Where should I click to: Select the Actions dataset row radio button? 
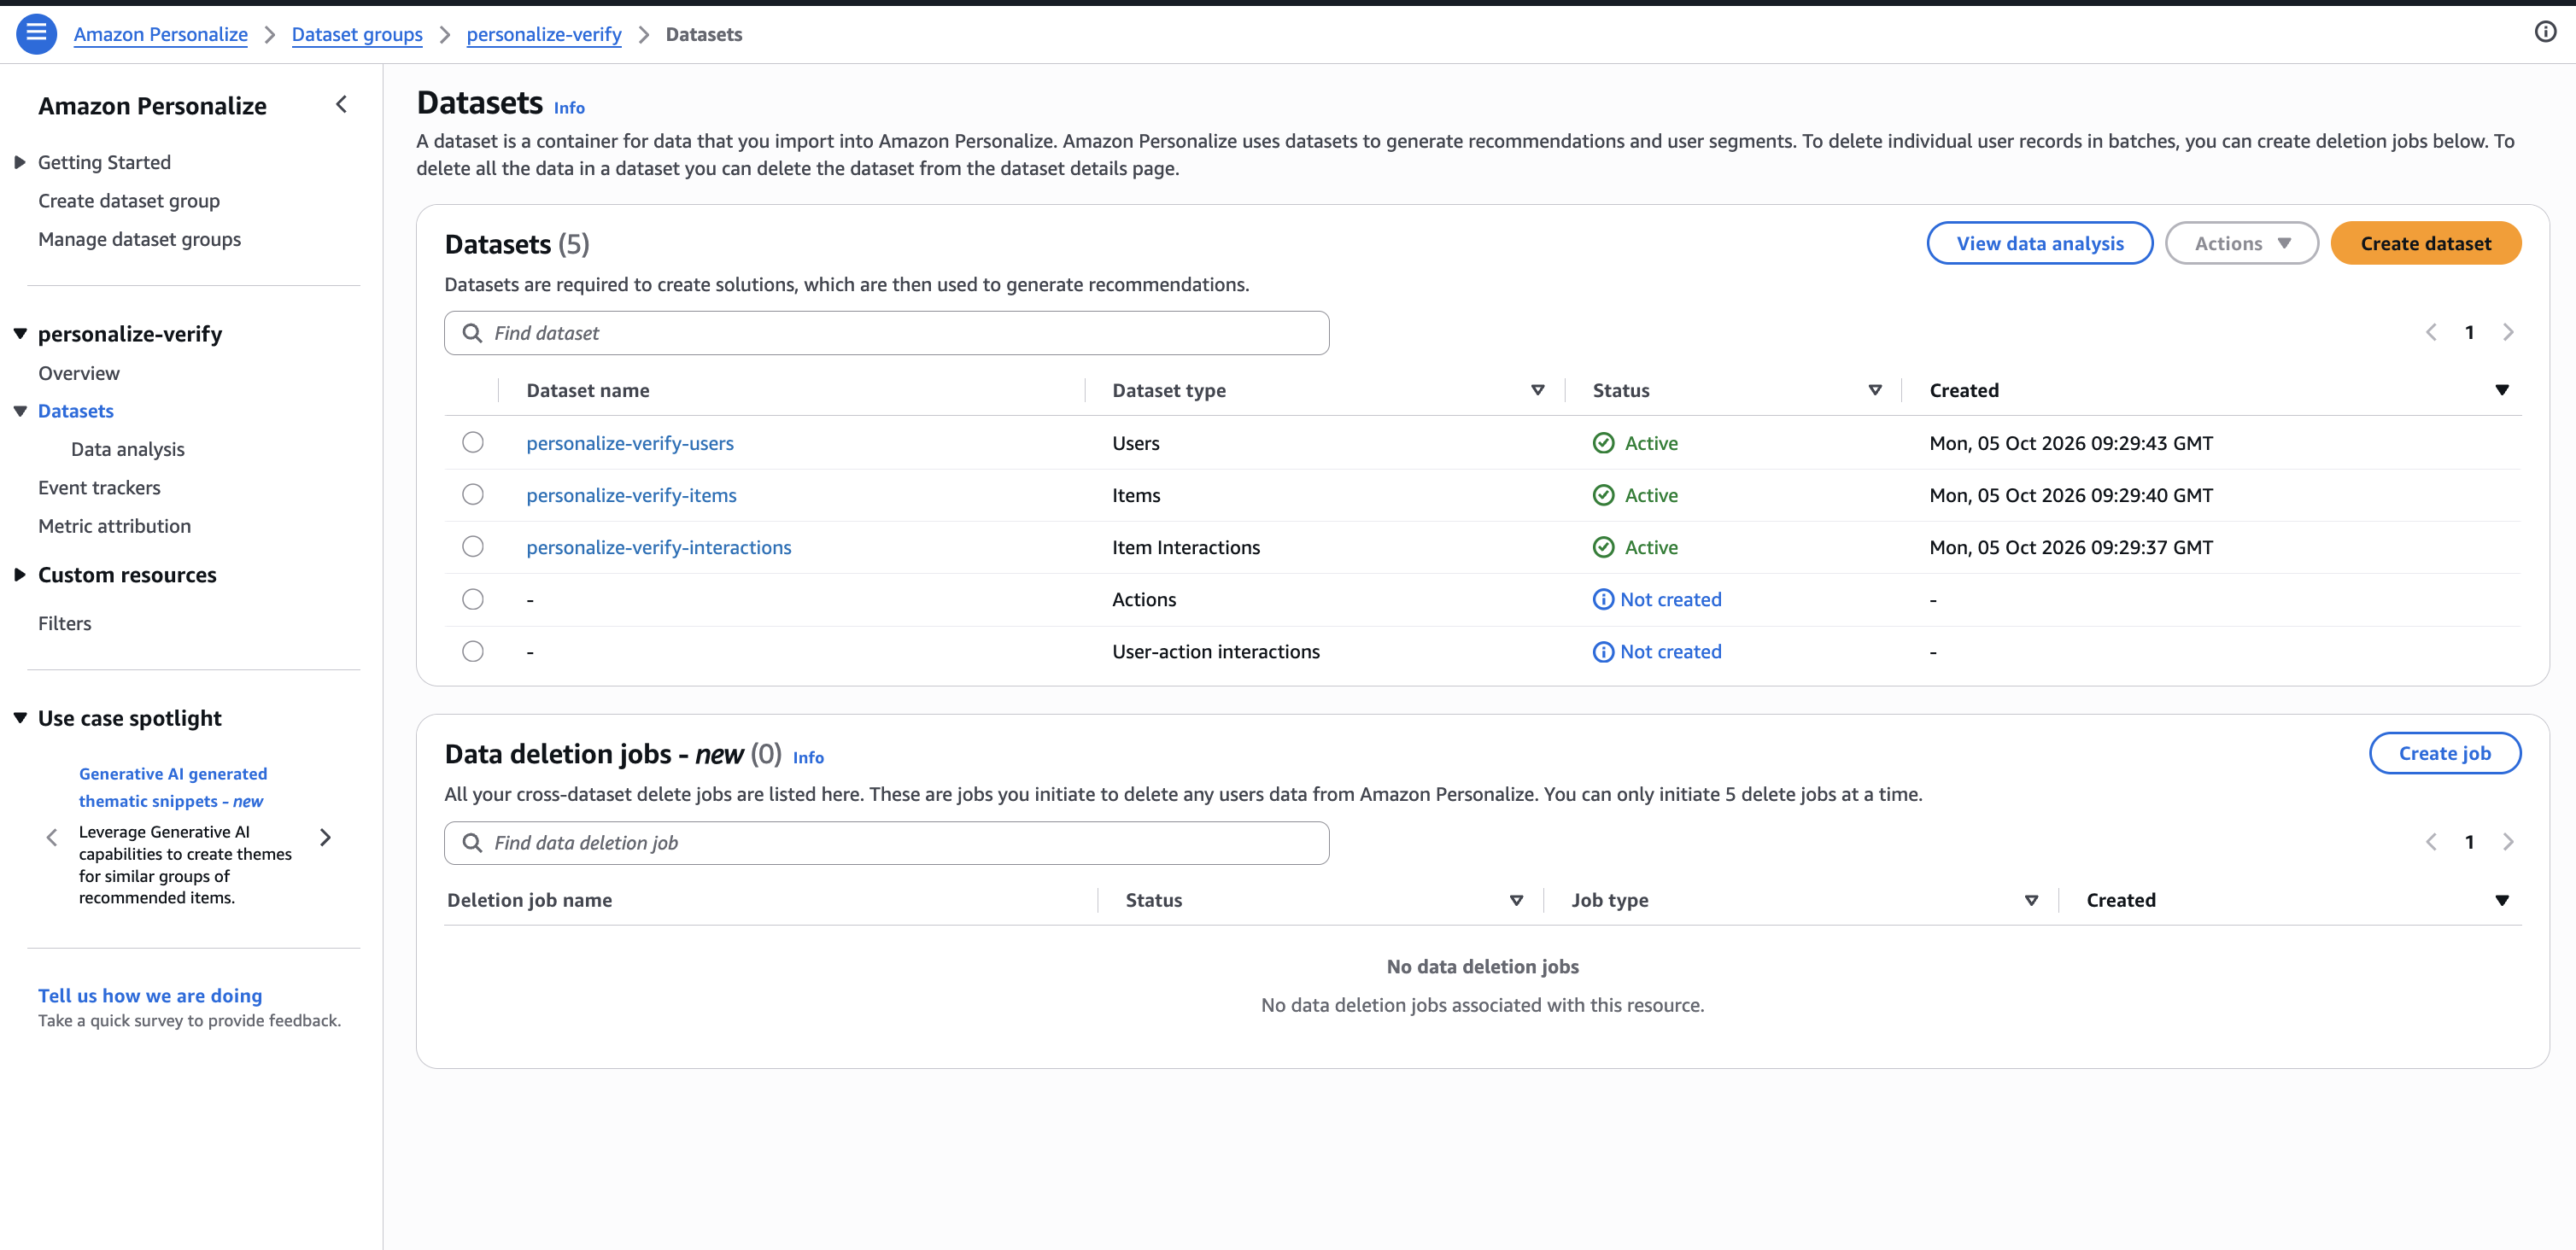click(x=473, y=600)
